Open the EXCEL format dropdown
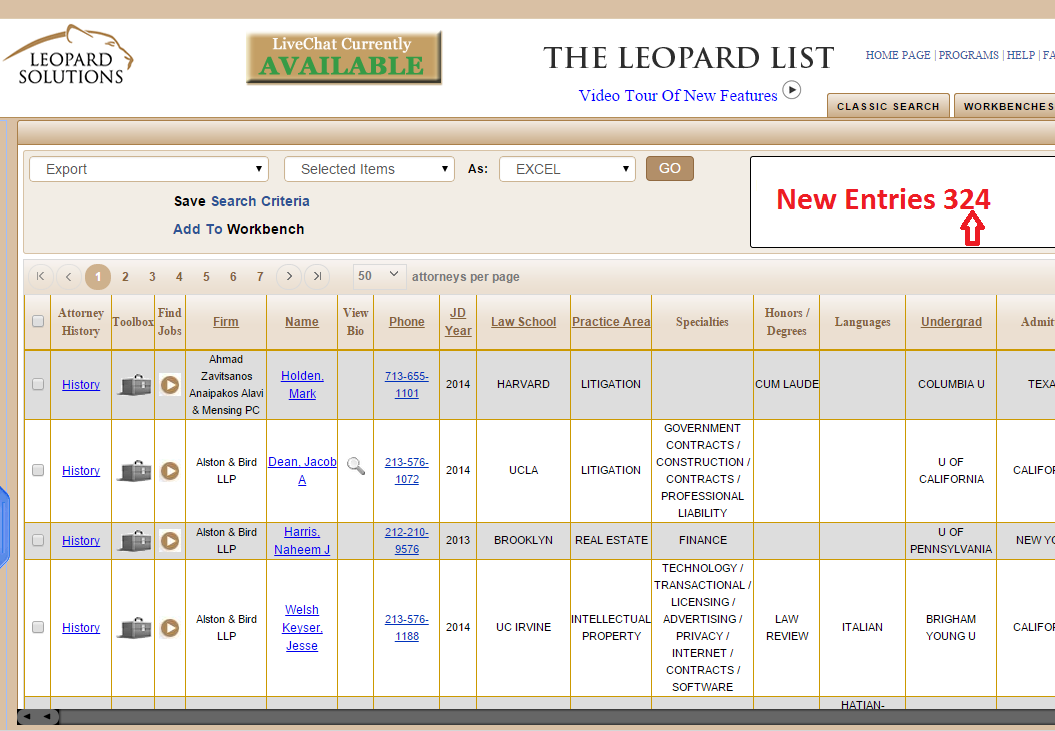This screenshot has width=1055, height=731. [x=567, y=169]
